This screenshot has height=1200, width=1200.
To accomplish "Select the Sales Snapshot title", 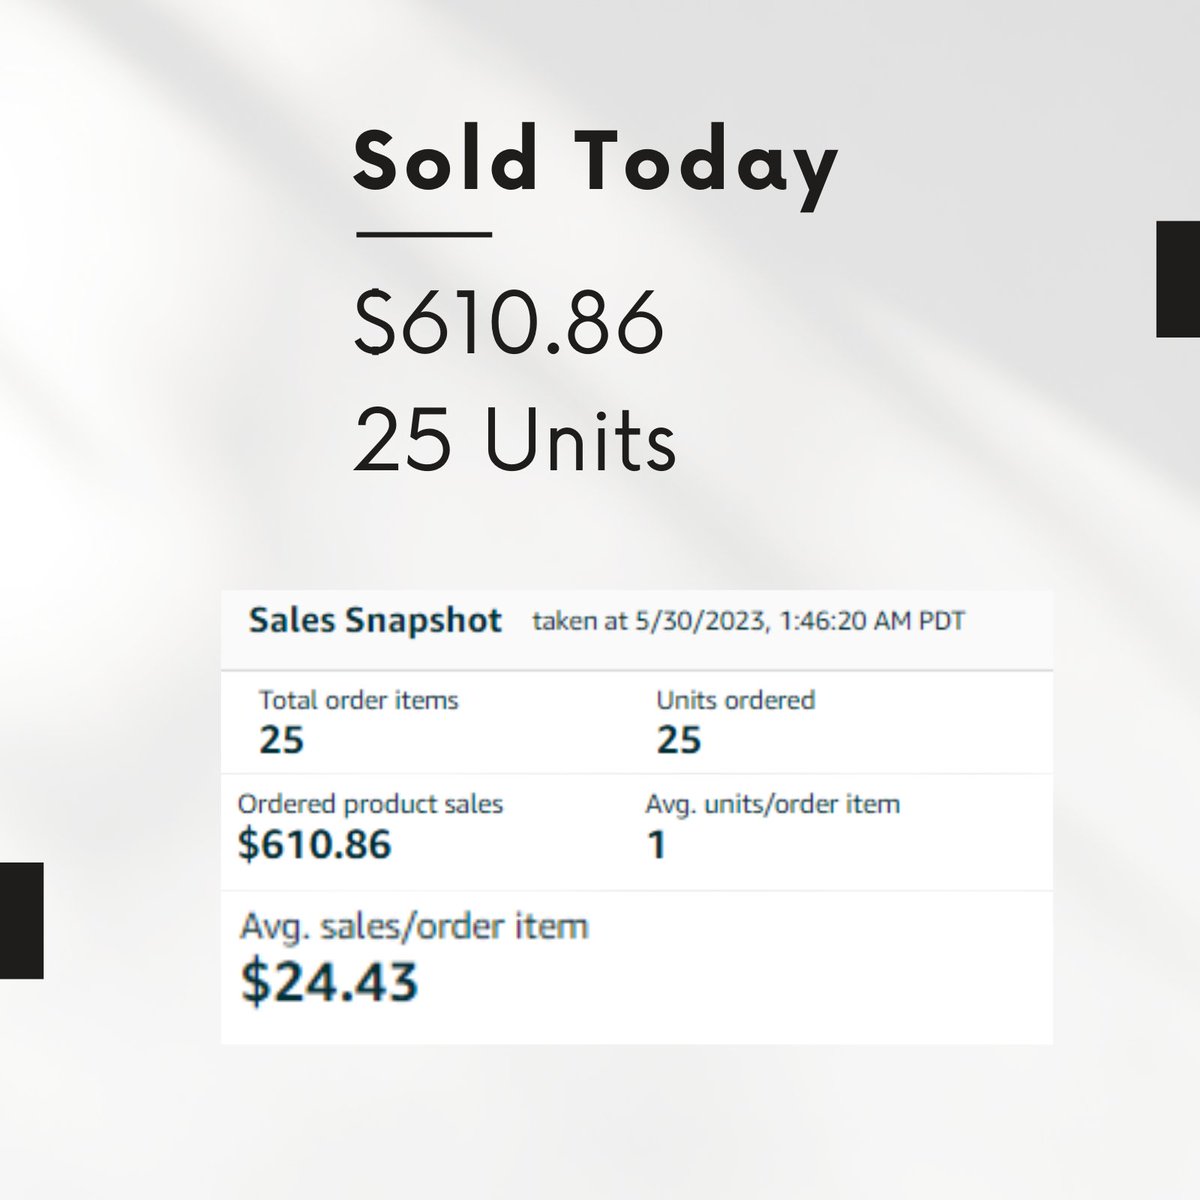I will click(x=375, y=621).
